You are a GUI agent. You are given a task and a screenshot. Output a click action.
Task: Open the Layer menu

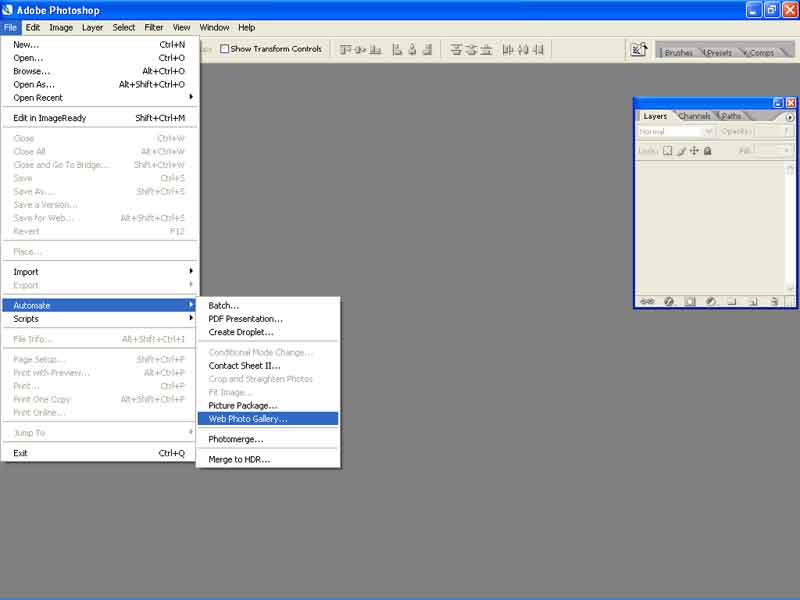92,28
